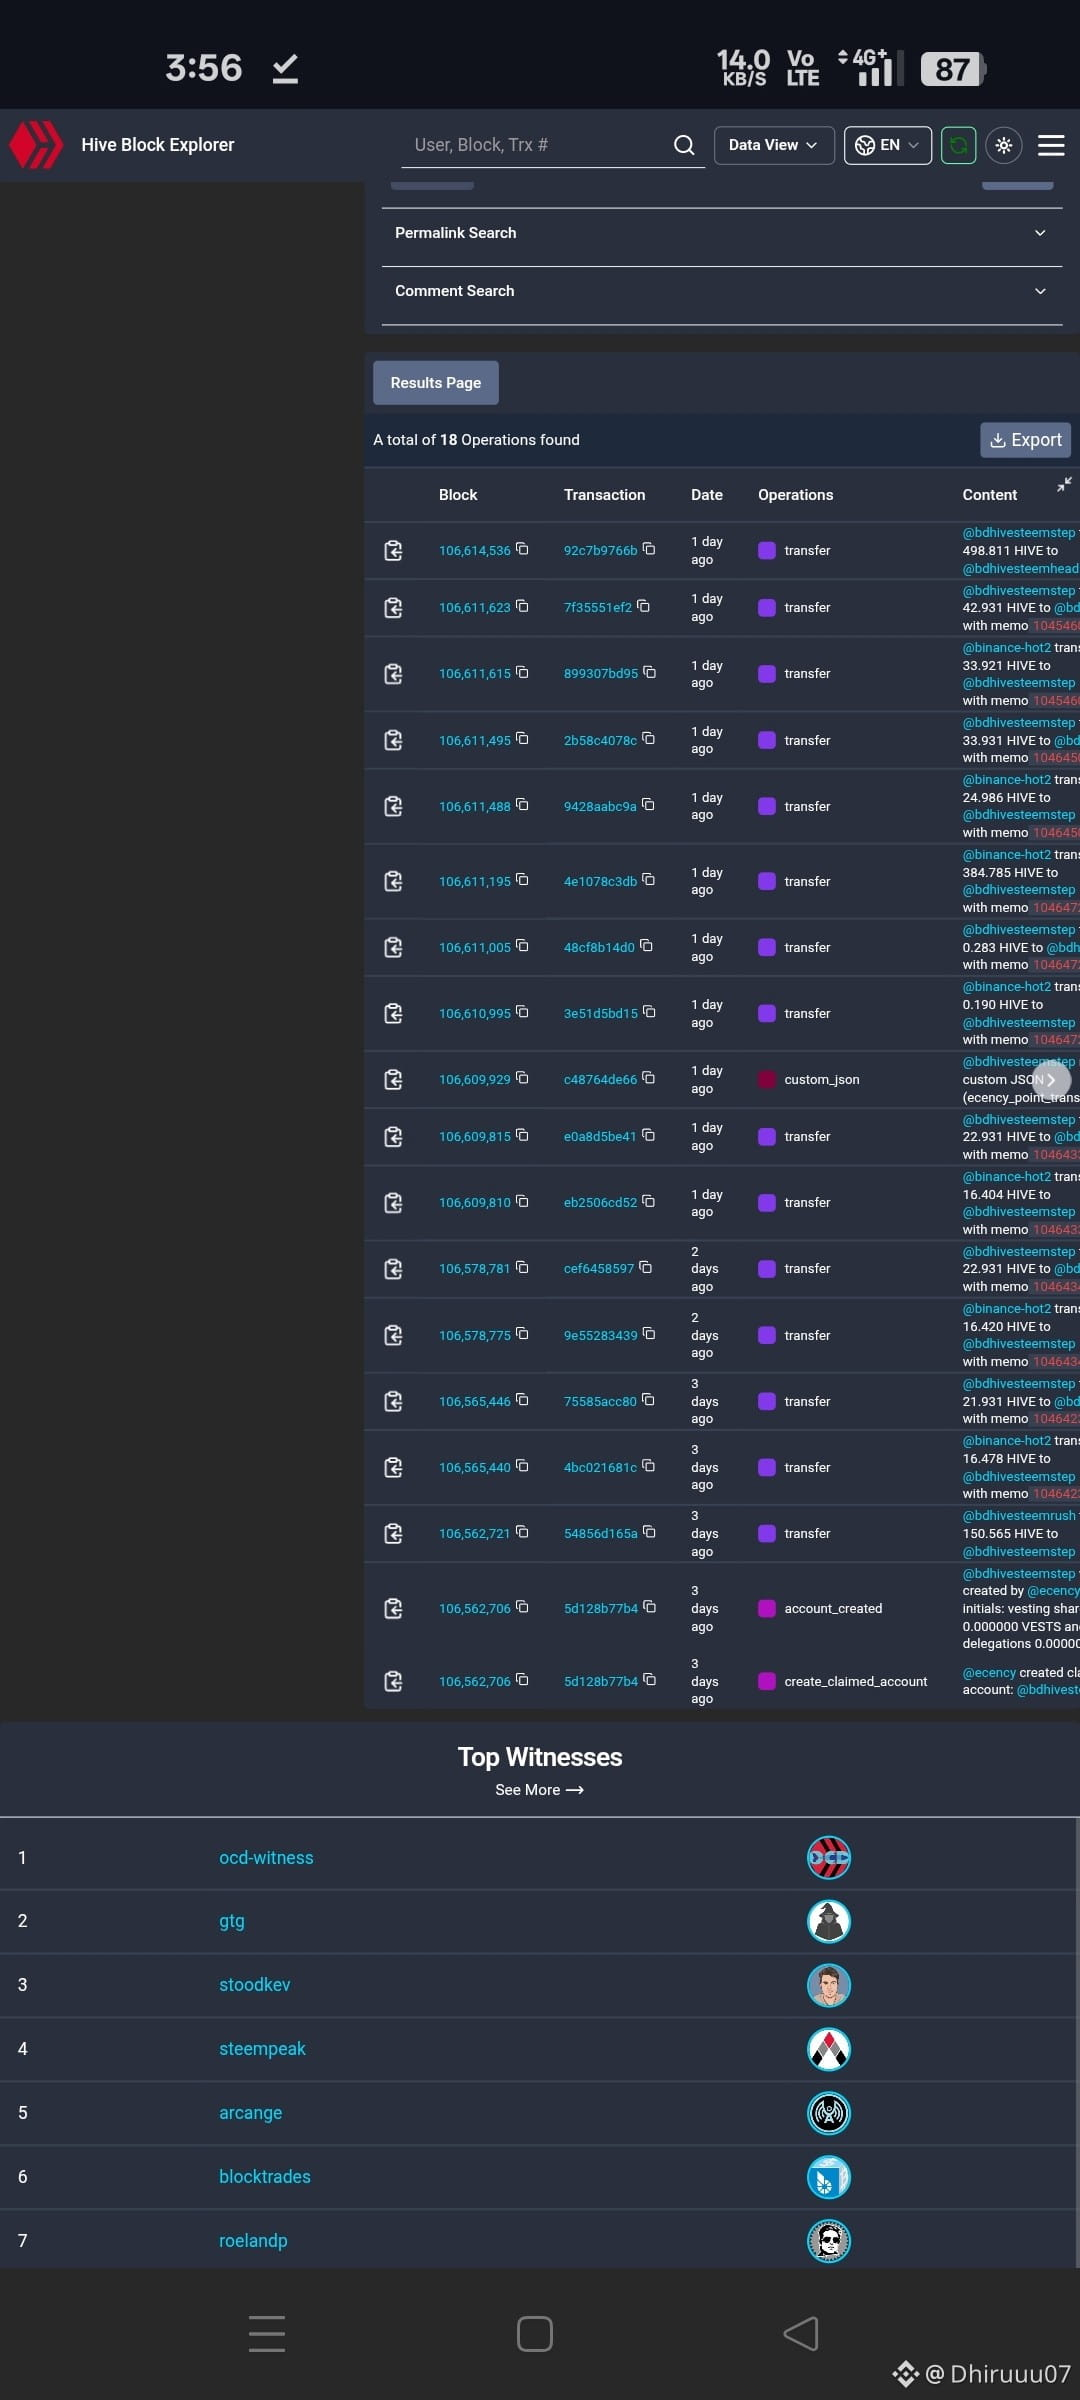1080x2400 pixels.
Task: Copy transaction hash 7f35551ef2
Action: coord(643,606)
